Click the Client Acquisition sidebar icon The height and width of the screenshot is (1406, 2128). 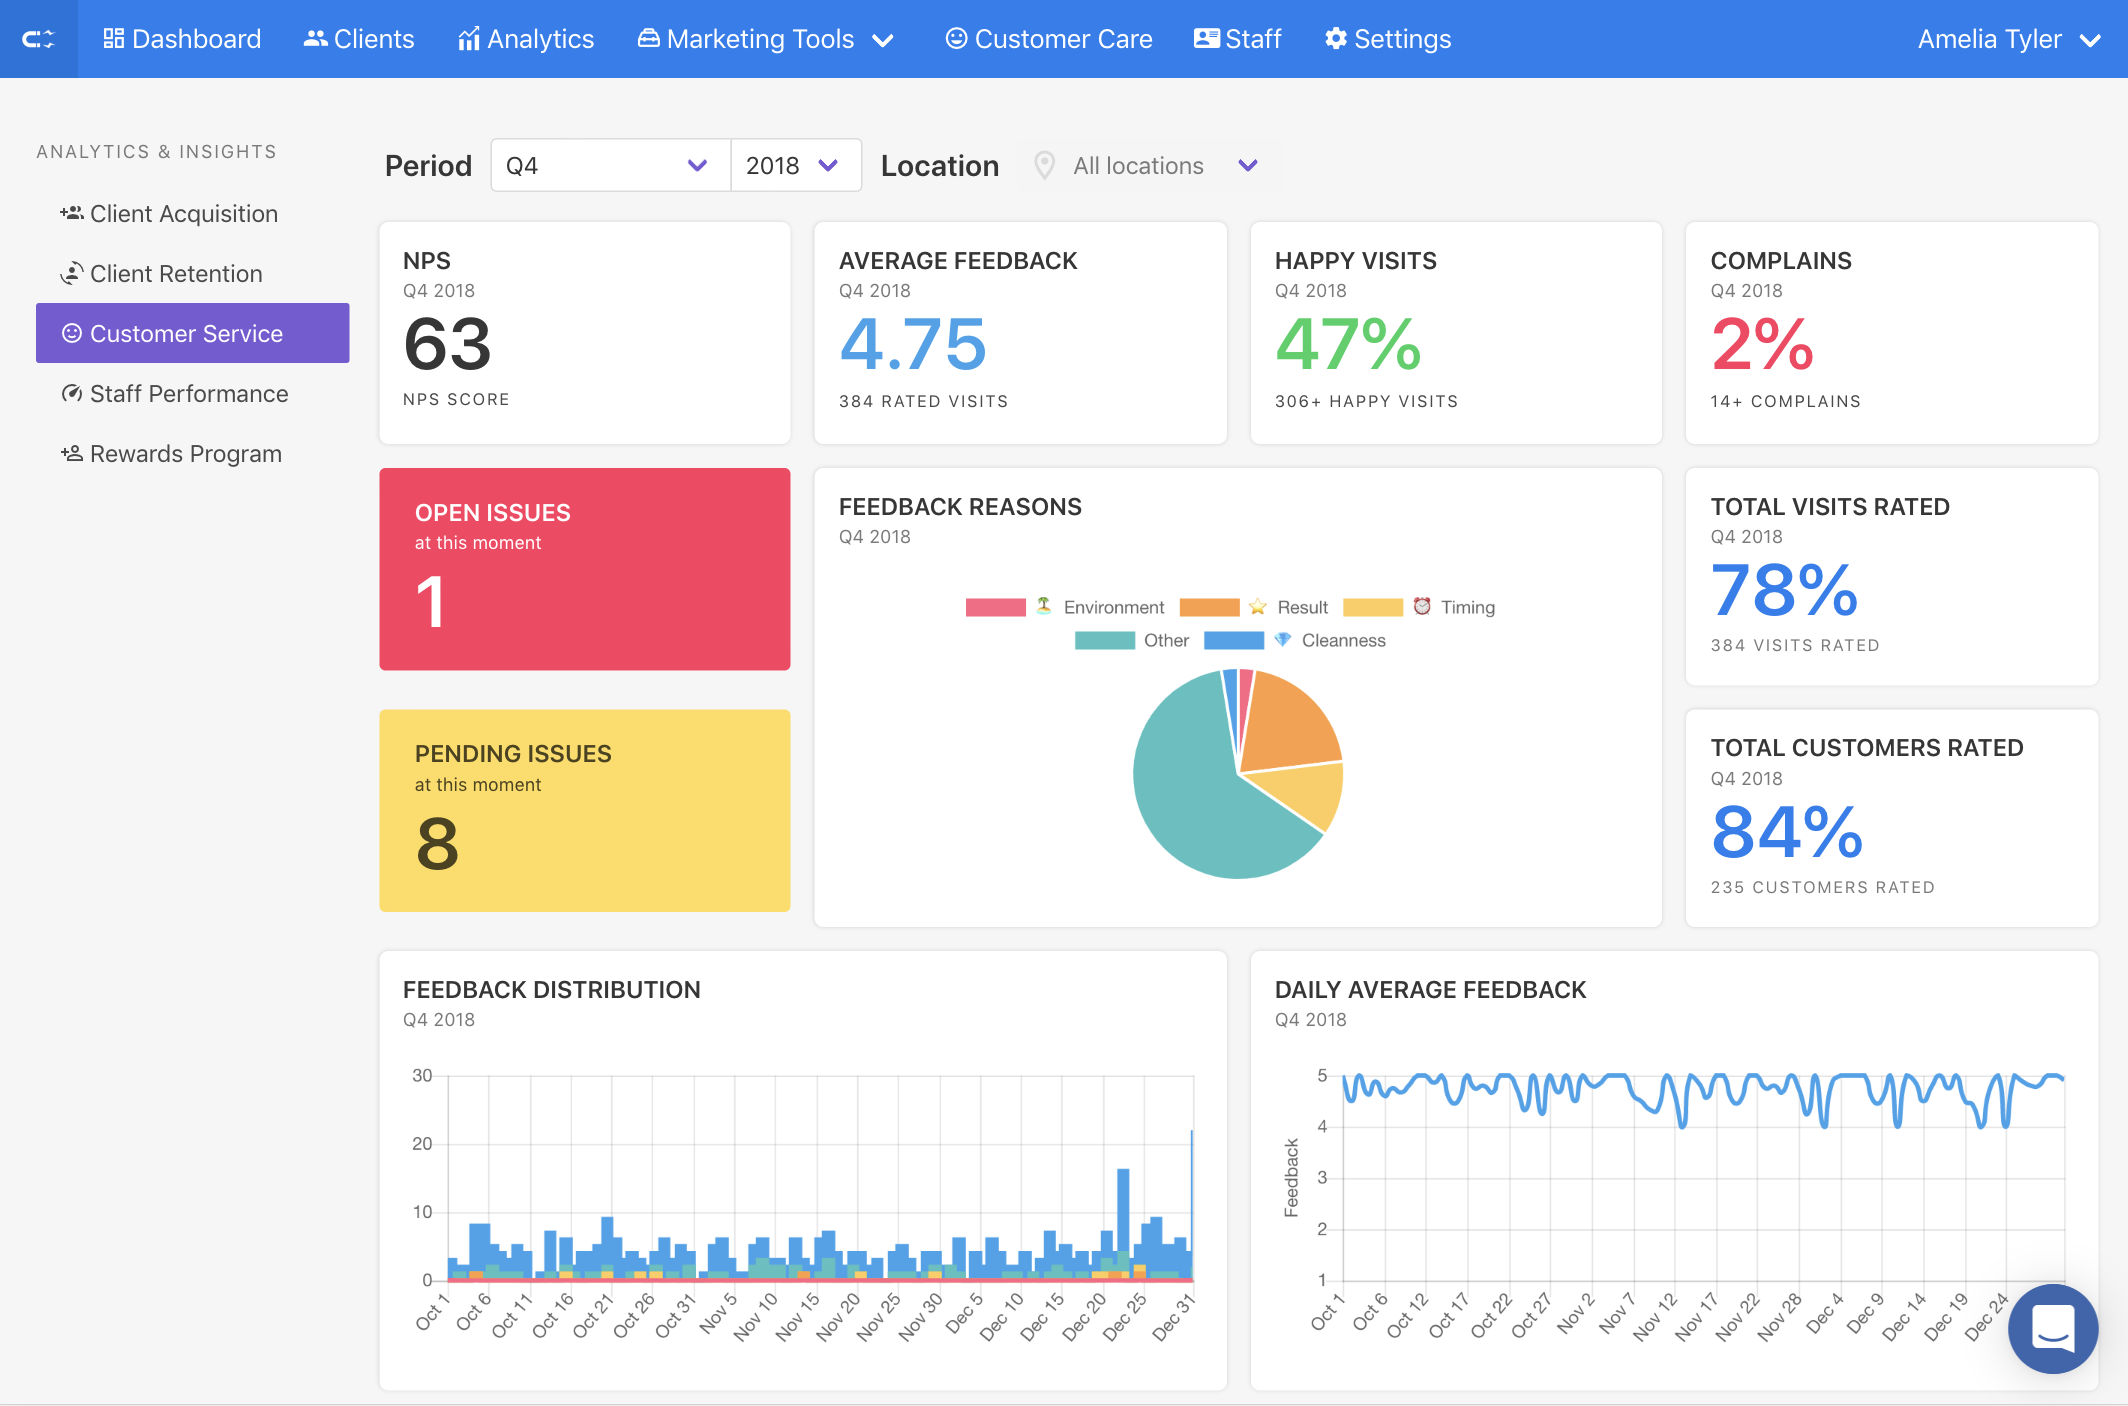pyautogui.click(x=71, y=214)
